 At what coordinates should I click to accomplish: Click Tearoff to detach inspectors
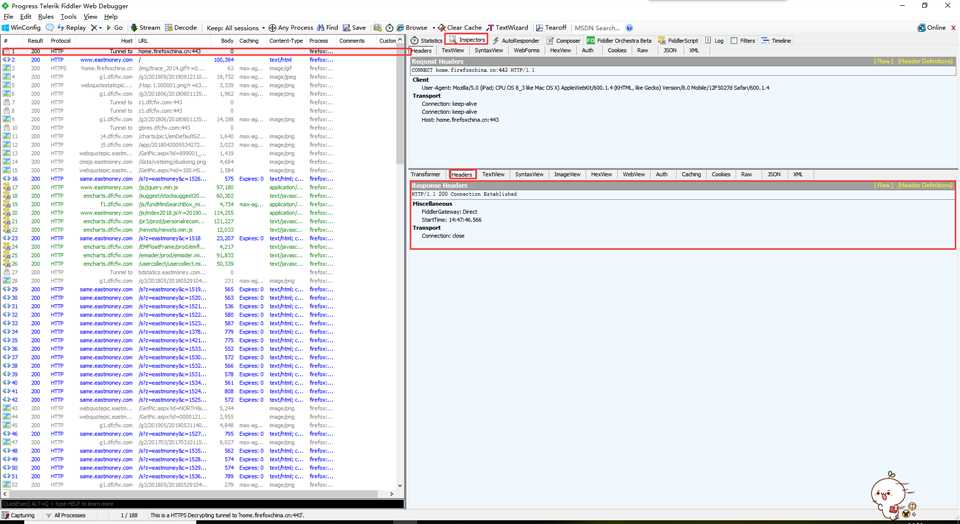pyautogui.click(x=551, y=28)
